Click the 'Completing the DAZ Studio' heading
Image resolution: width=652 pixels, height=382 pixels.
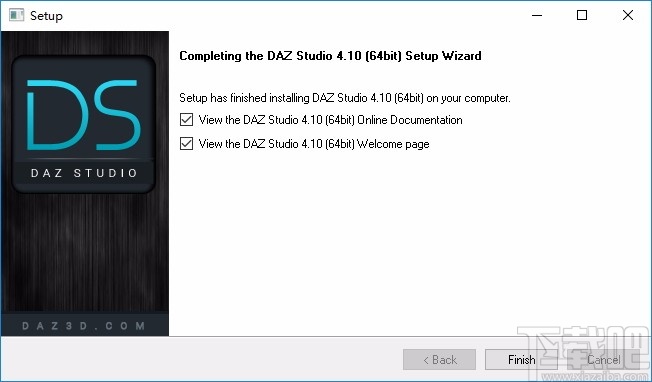pos(330,56)
